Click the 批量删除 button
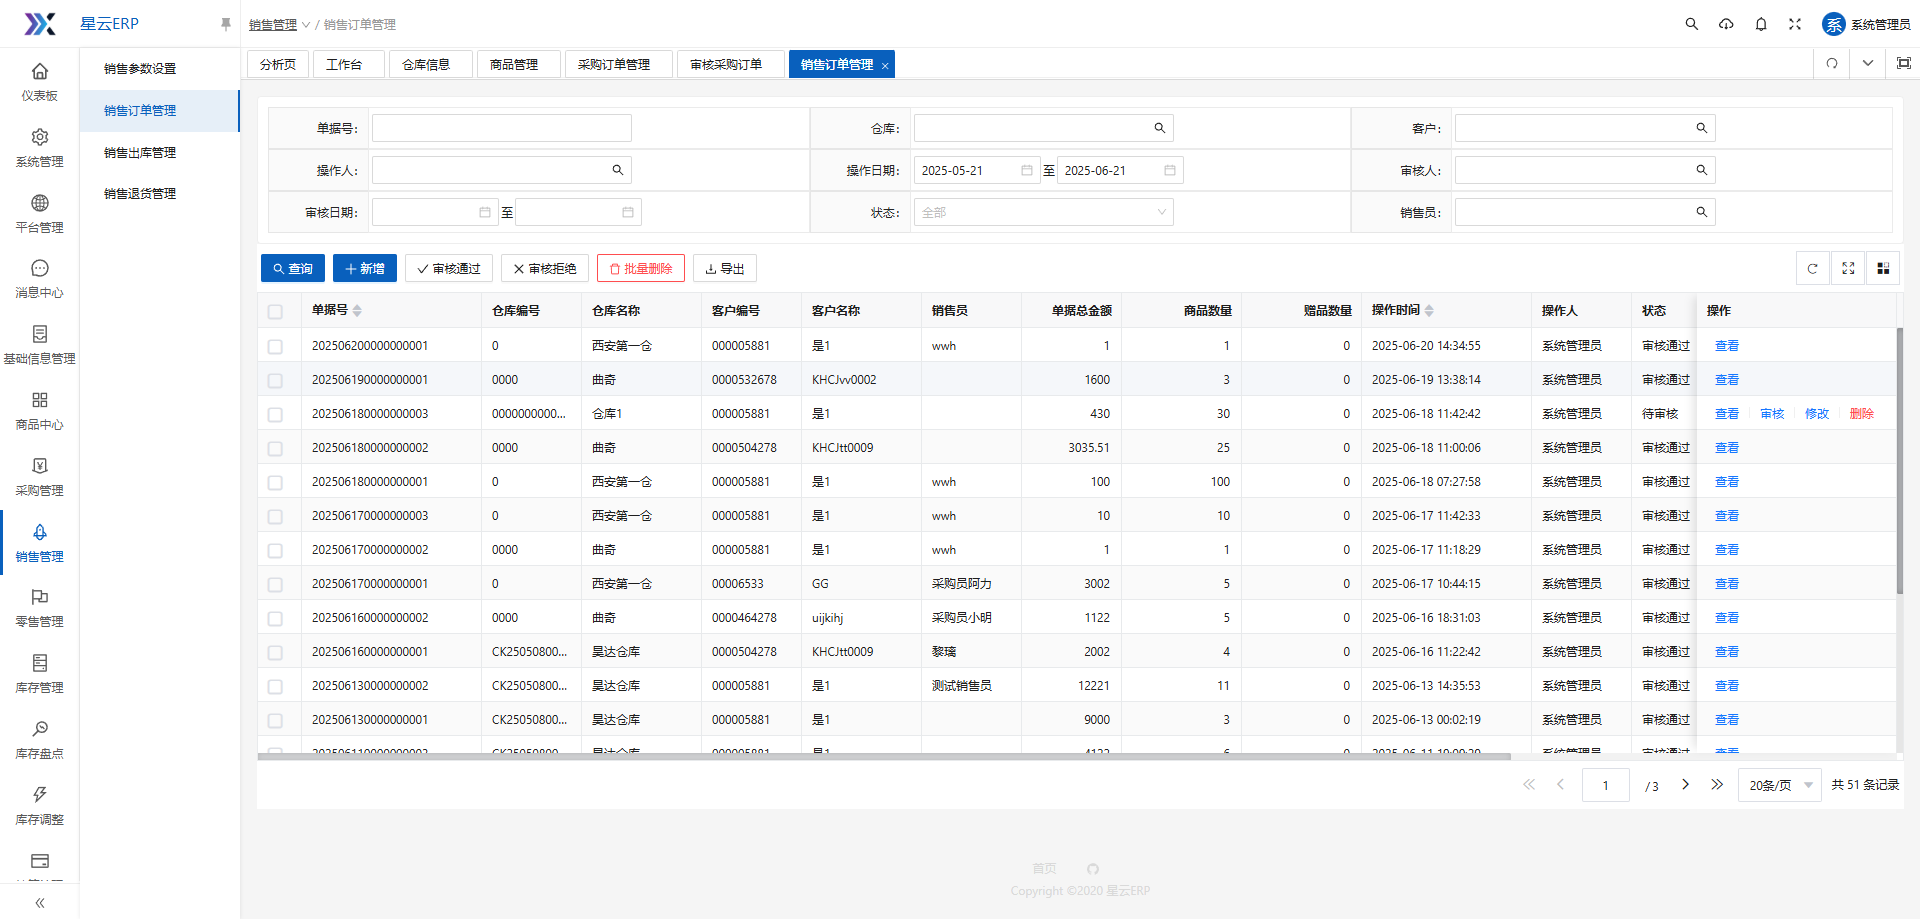The width and height of the screenshot is (1920, 919). (640, 268)
